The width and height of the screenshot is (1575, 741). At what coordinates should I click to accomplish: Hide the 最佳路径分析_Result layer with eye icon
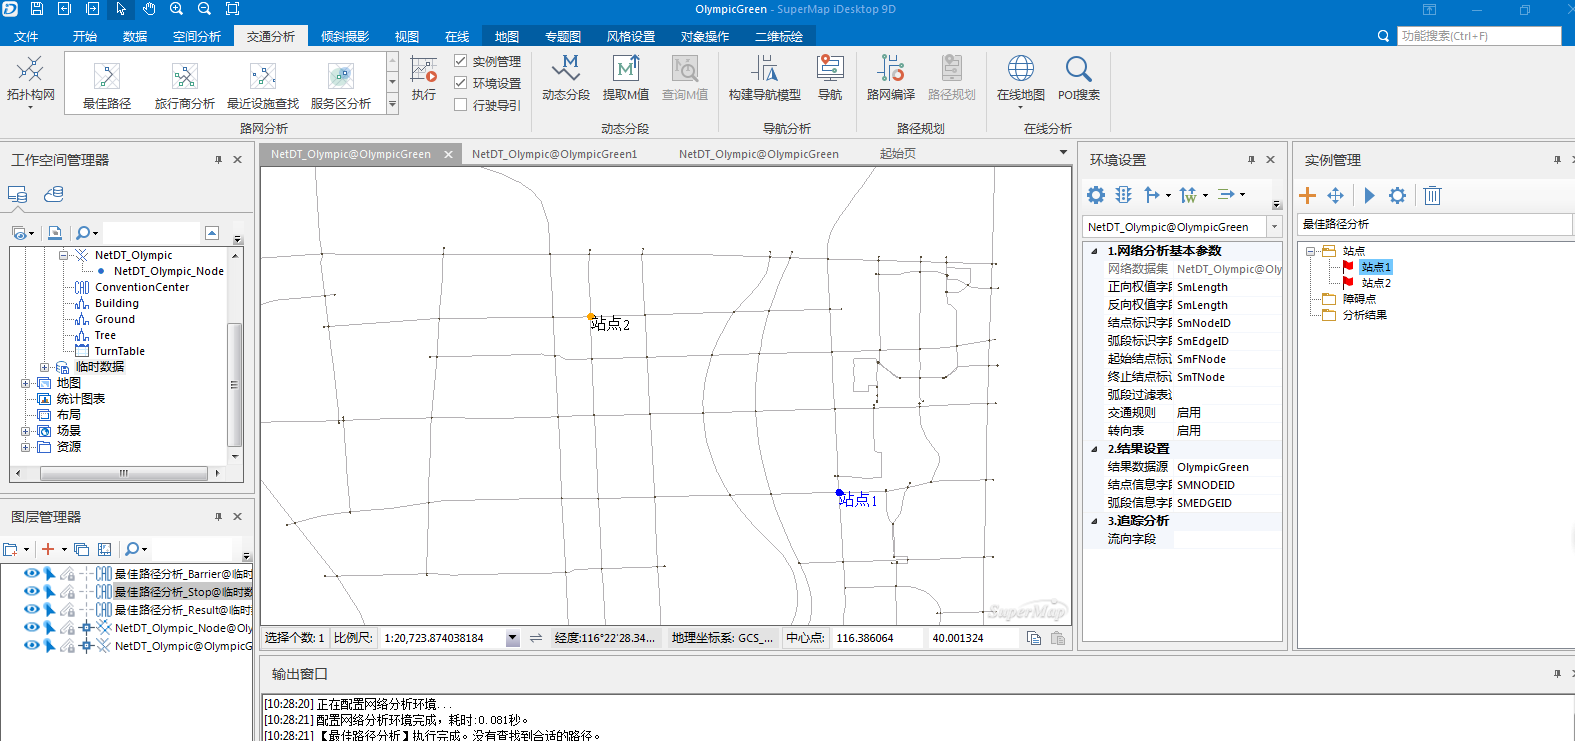32,609
